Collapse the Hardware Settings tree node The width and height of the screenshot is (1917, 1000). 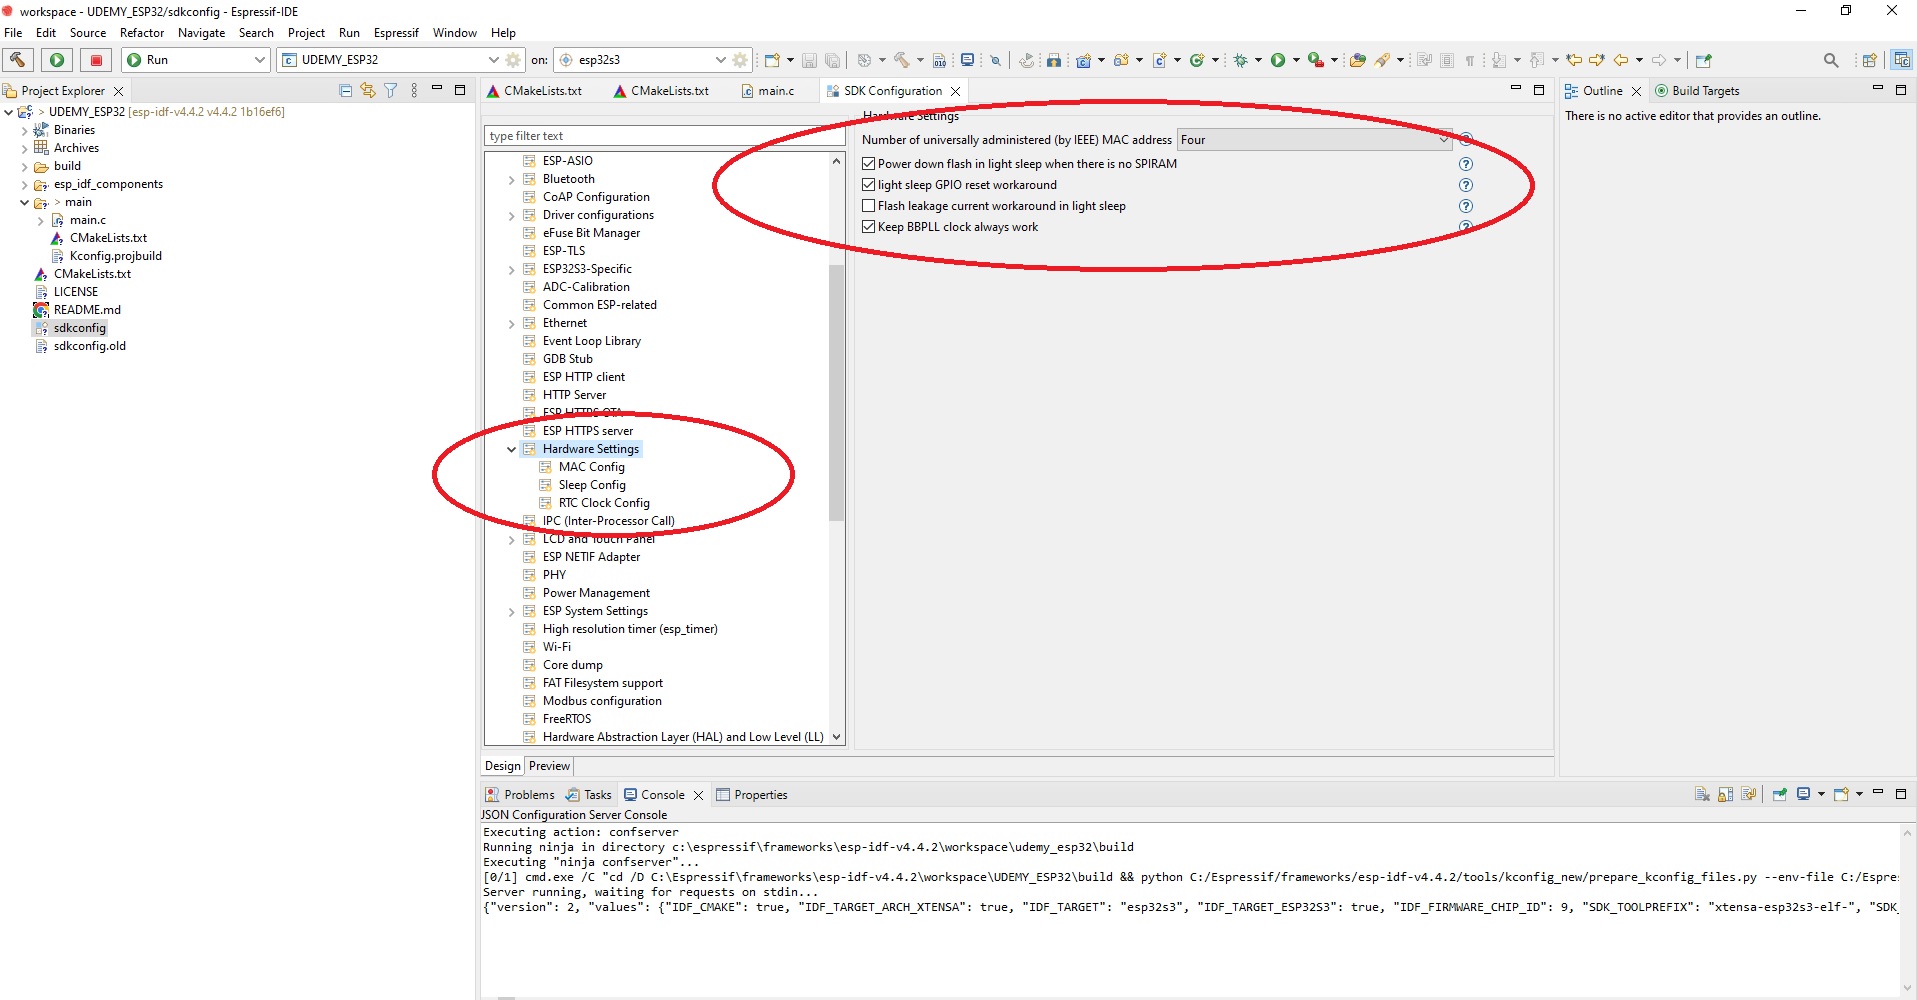tap(511, 450)
